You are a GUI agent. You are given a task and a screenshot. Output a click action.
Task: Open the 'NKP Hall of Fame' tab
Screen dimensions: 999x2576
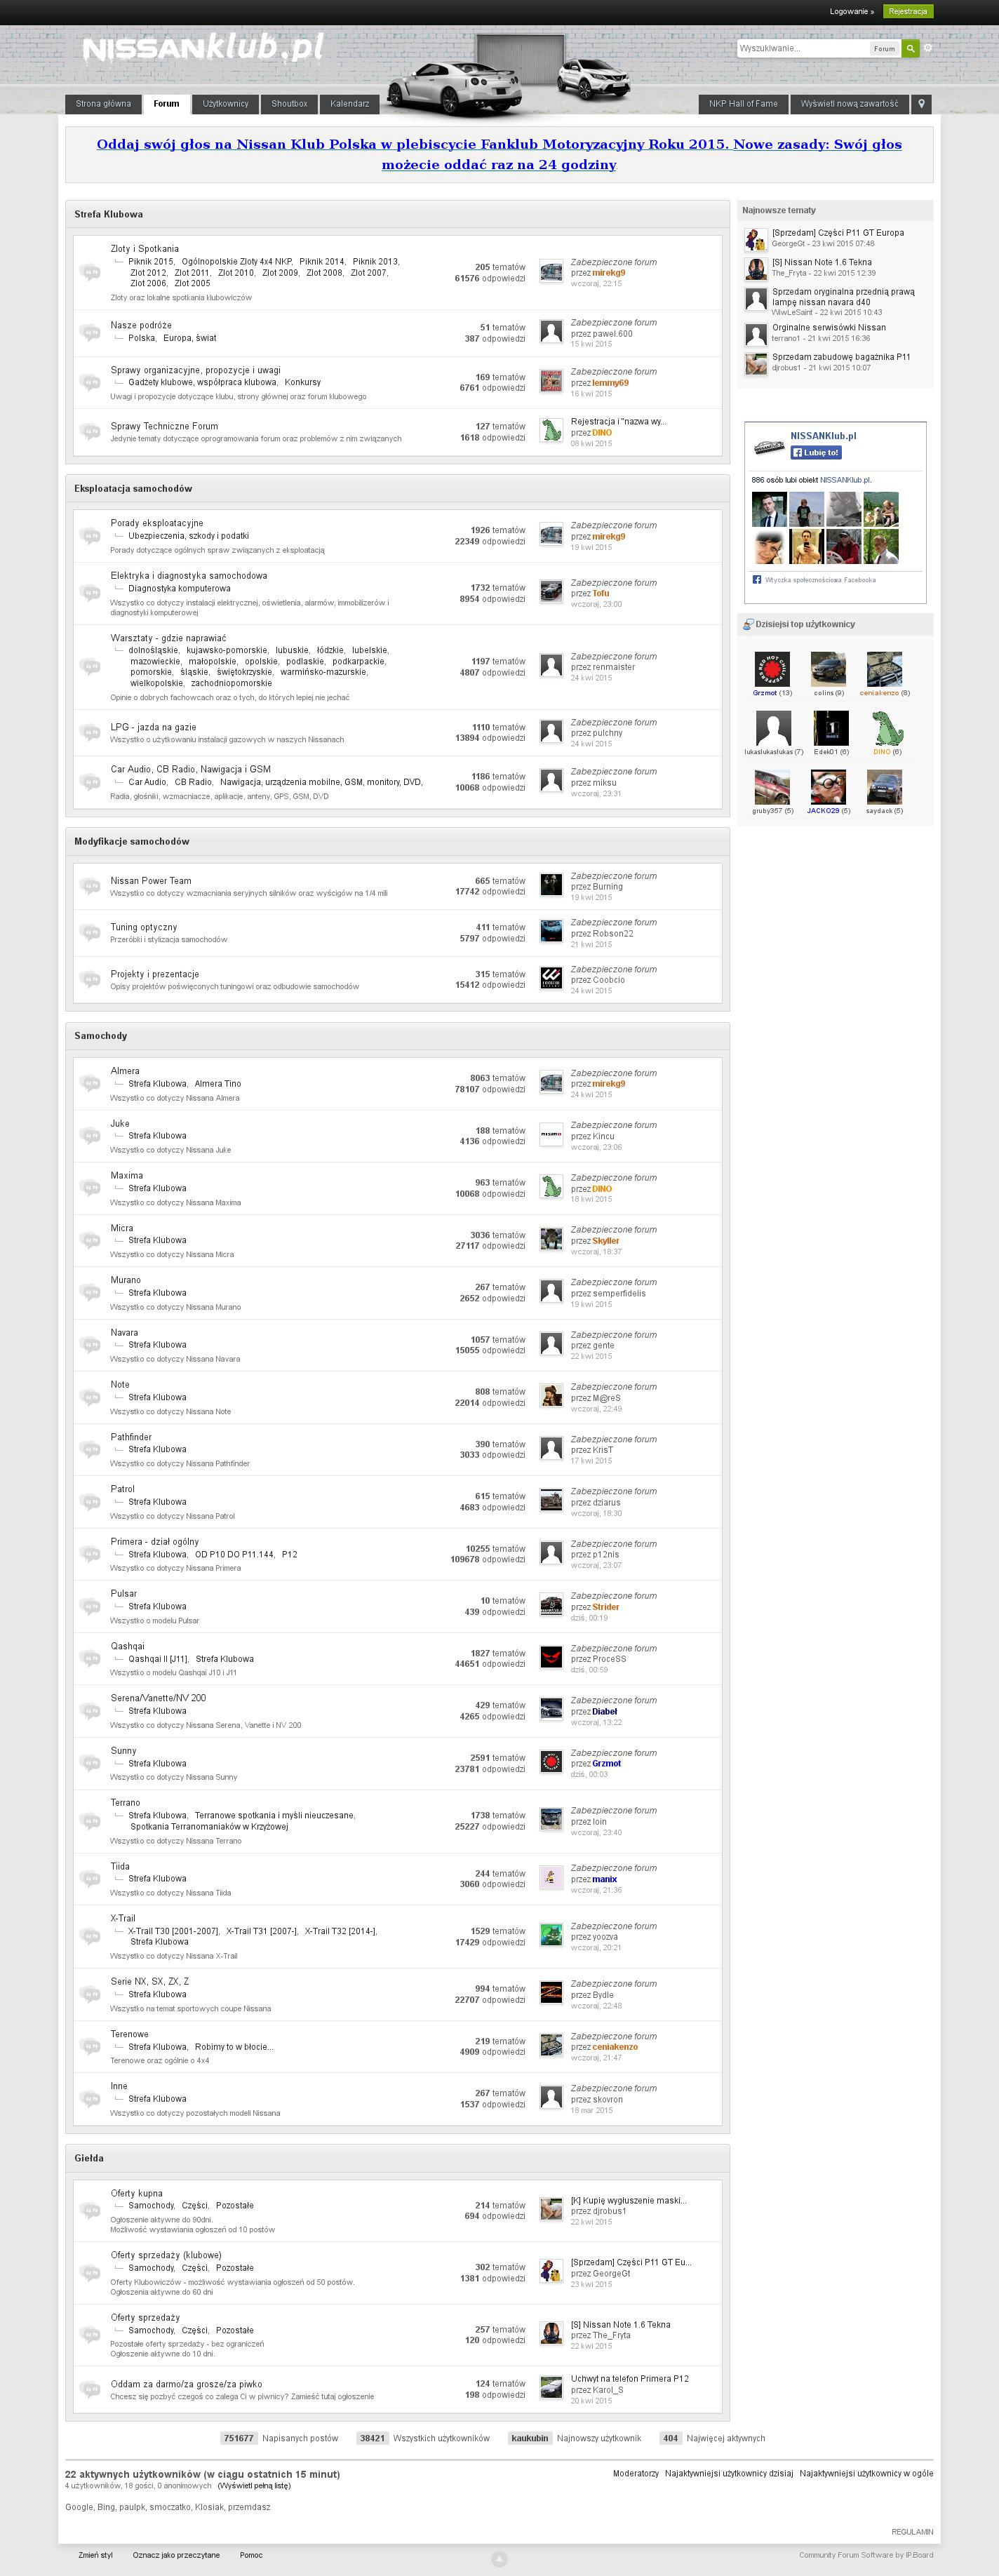(742, 104)
